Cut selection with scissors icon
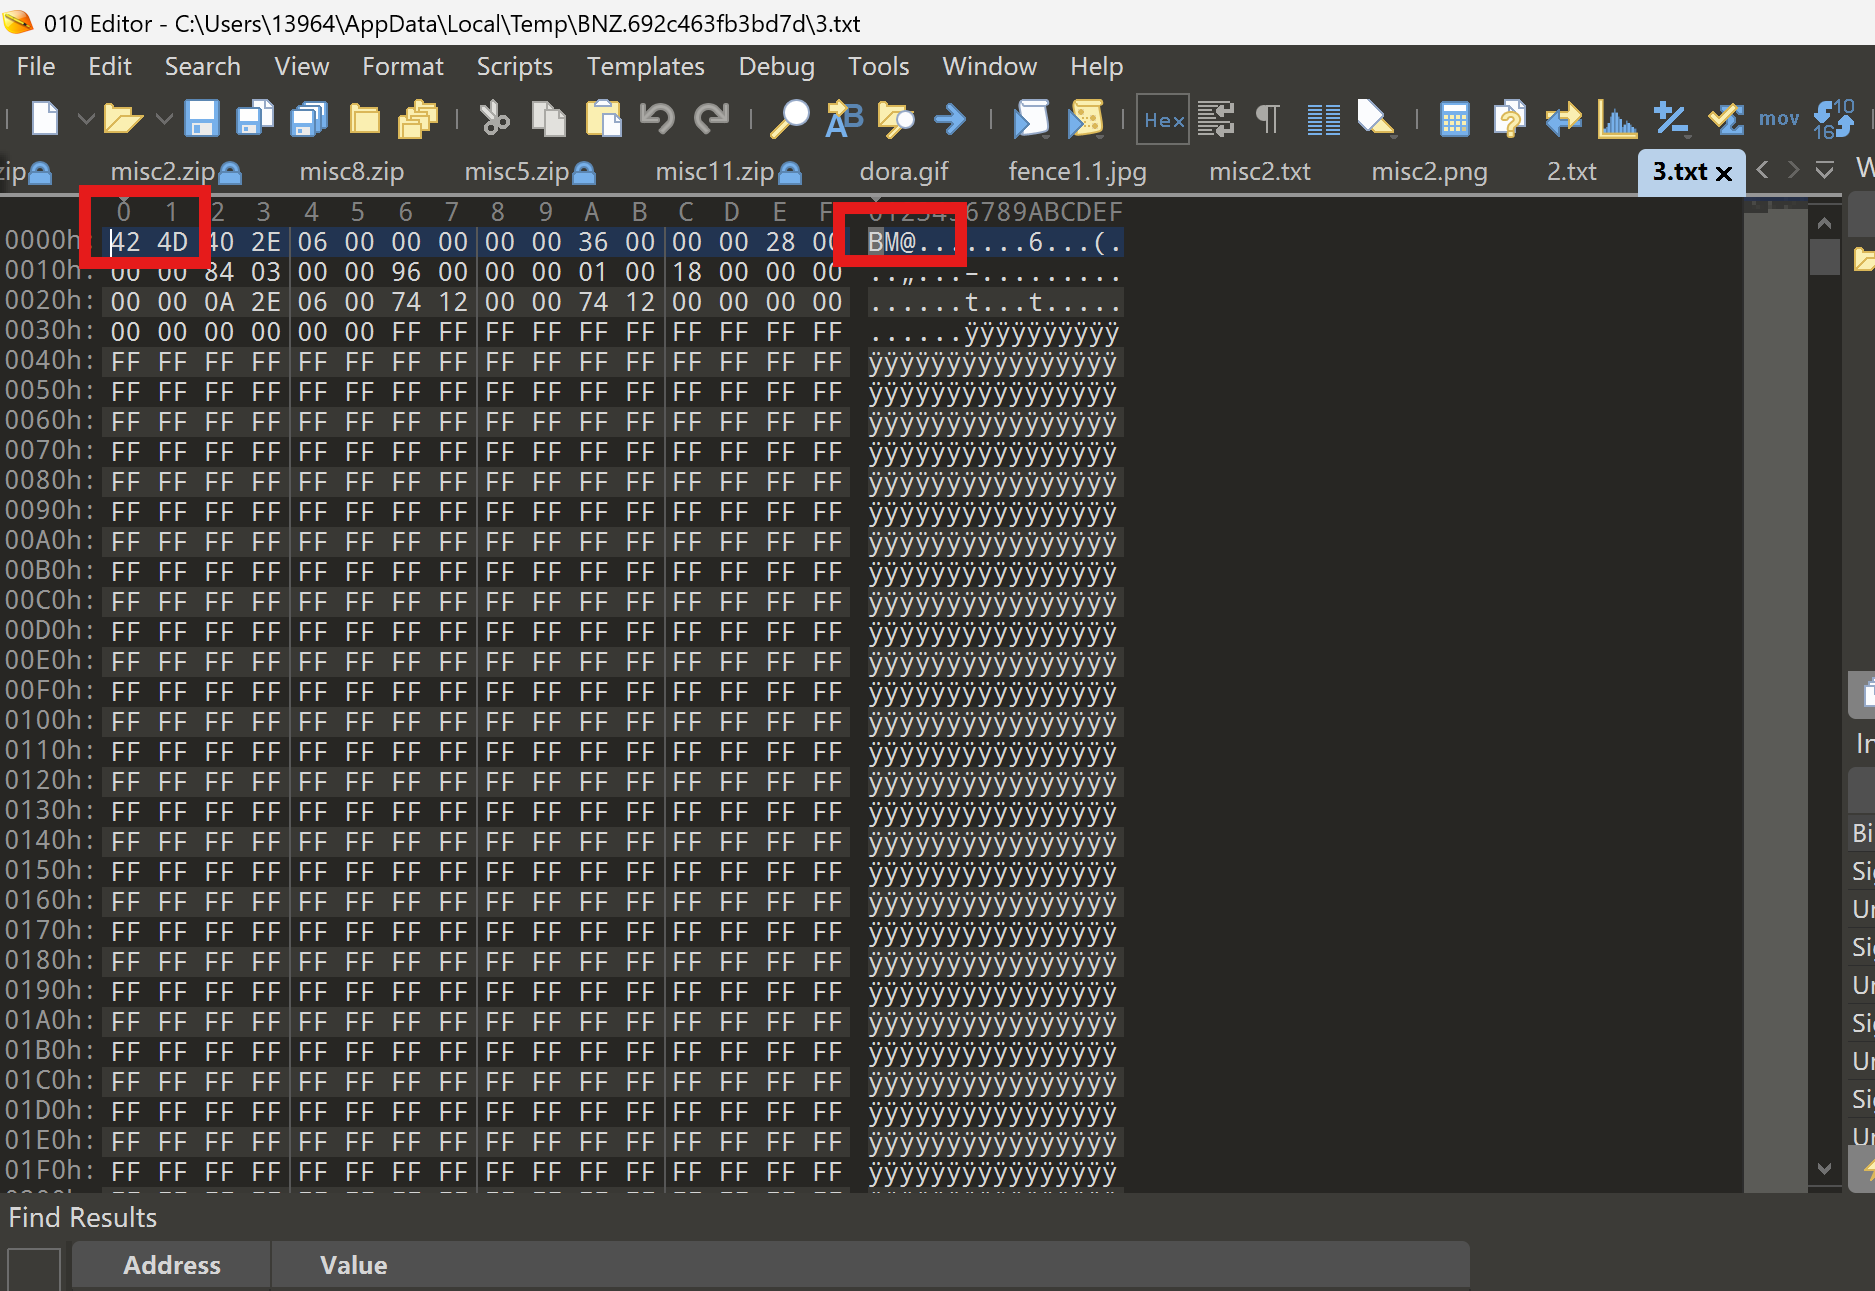The image size is (1875, 1291). (x=494, y=119)
